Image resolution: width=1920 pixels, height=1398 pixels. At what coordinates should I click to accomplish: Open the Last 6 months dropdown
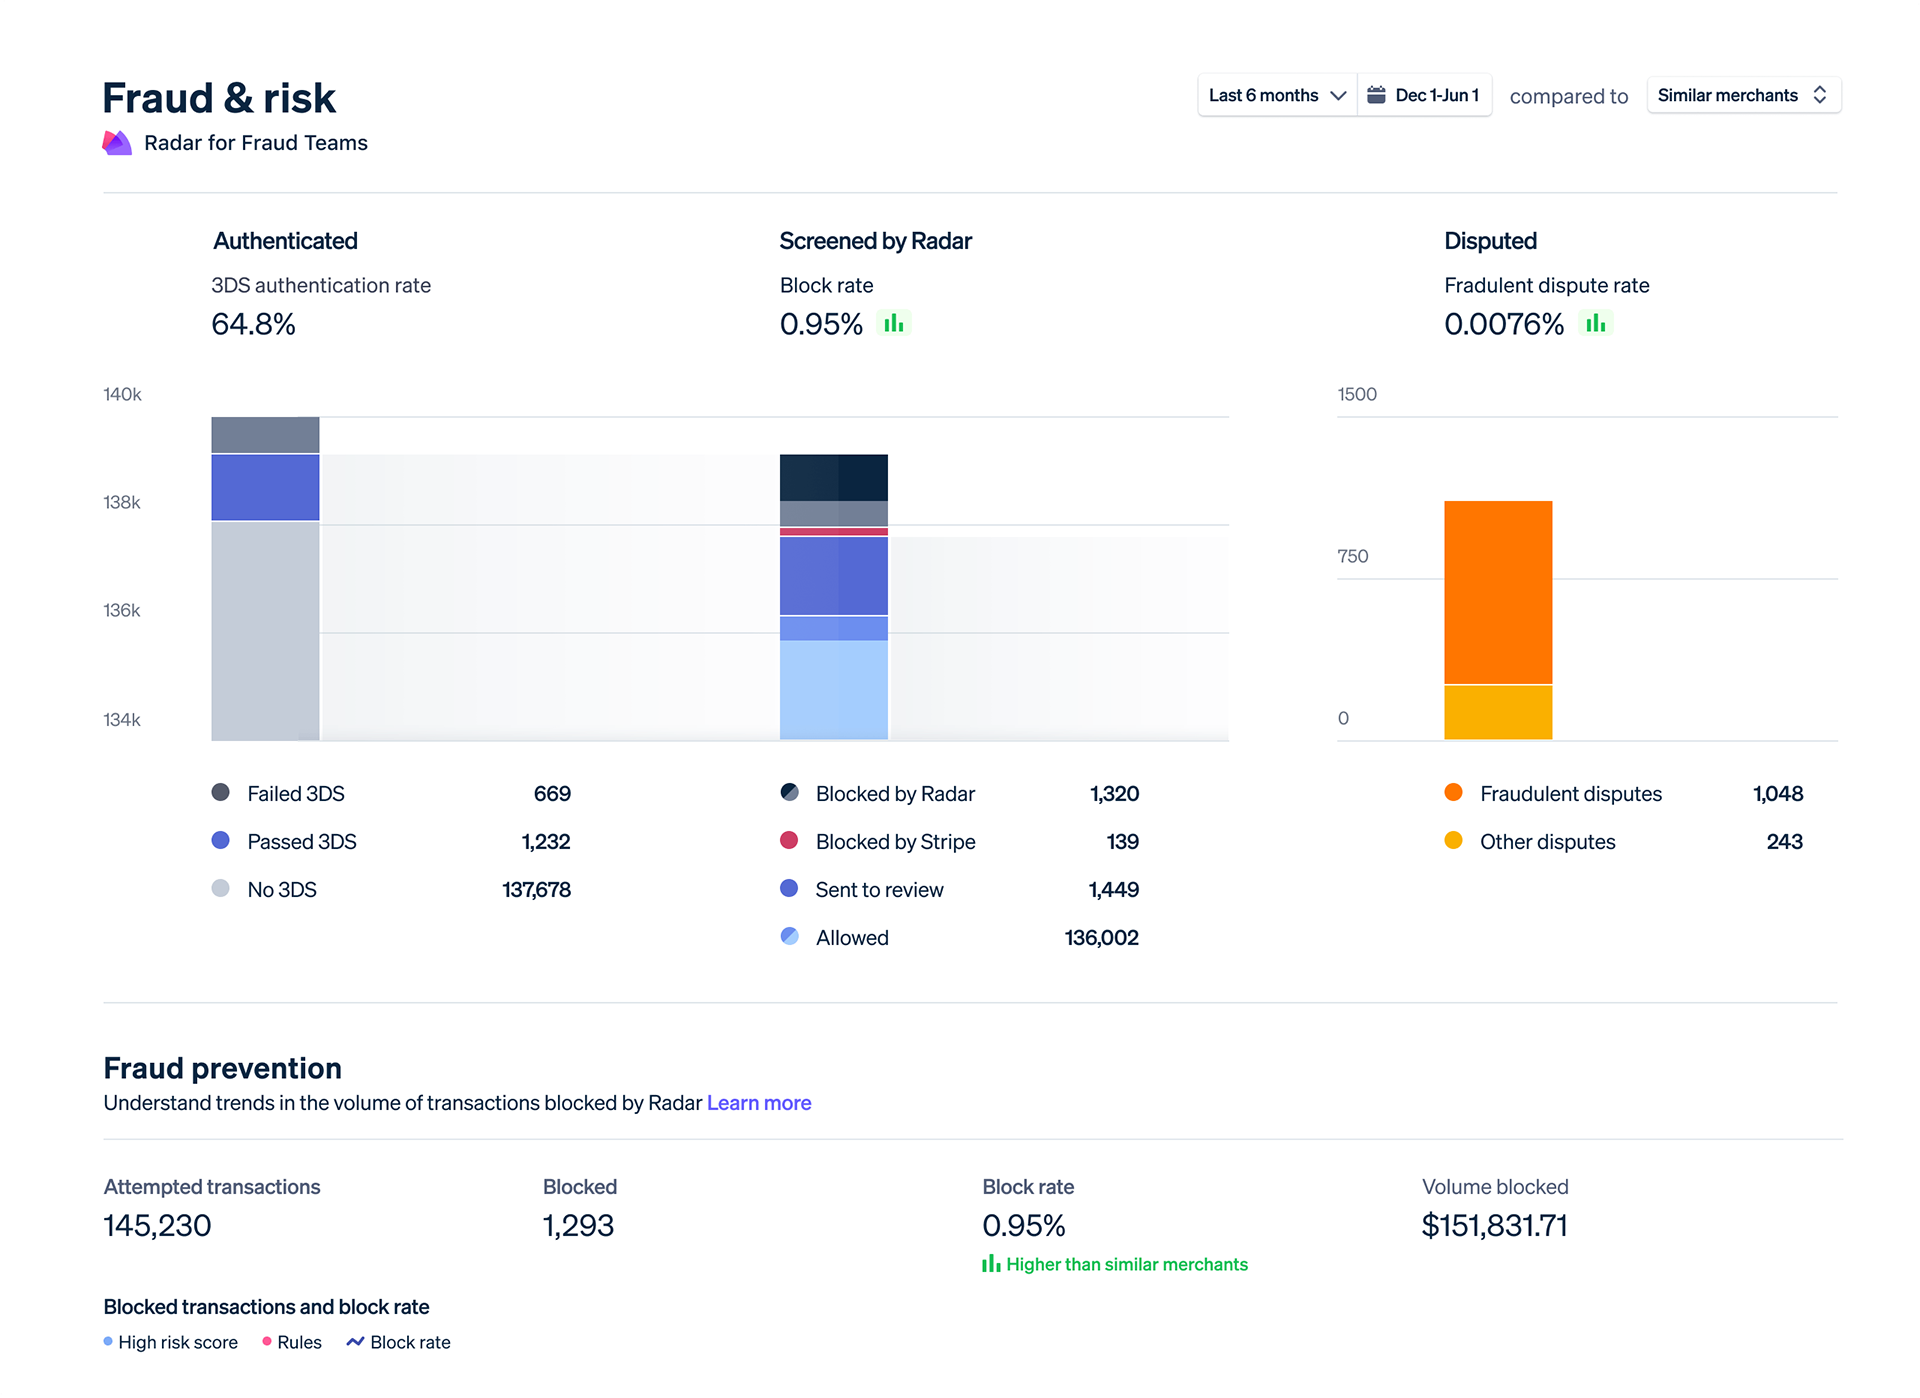pos(1276,95)
